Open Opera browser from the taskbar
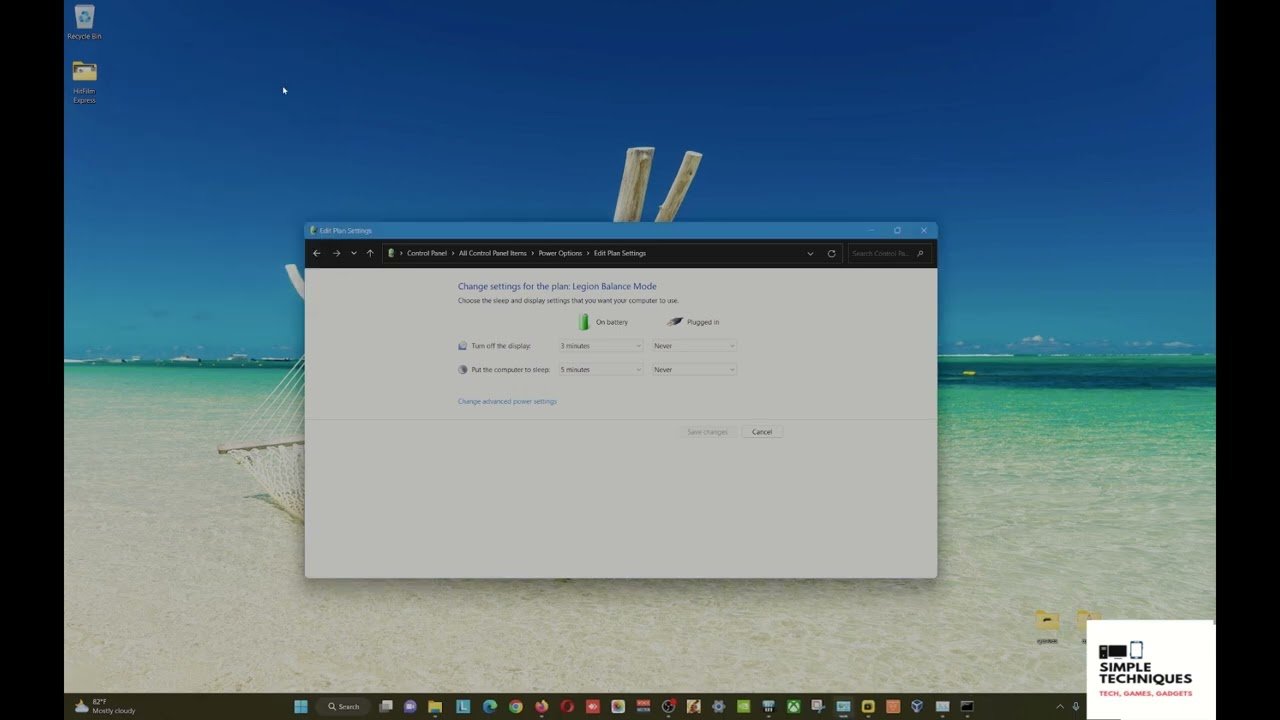Viewport: 1280px width, 720px height. click(x=567, y=707)
